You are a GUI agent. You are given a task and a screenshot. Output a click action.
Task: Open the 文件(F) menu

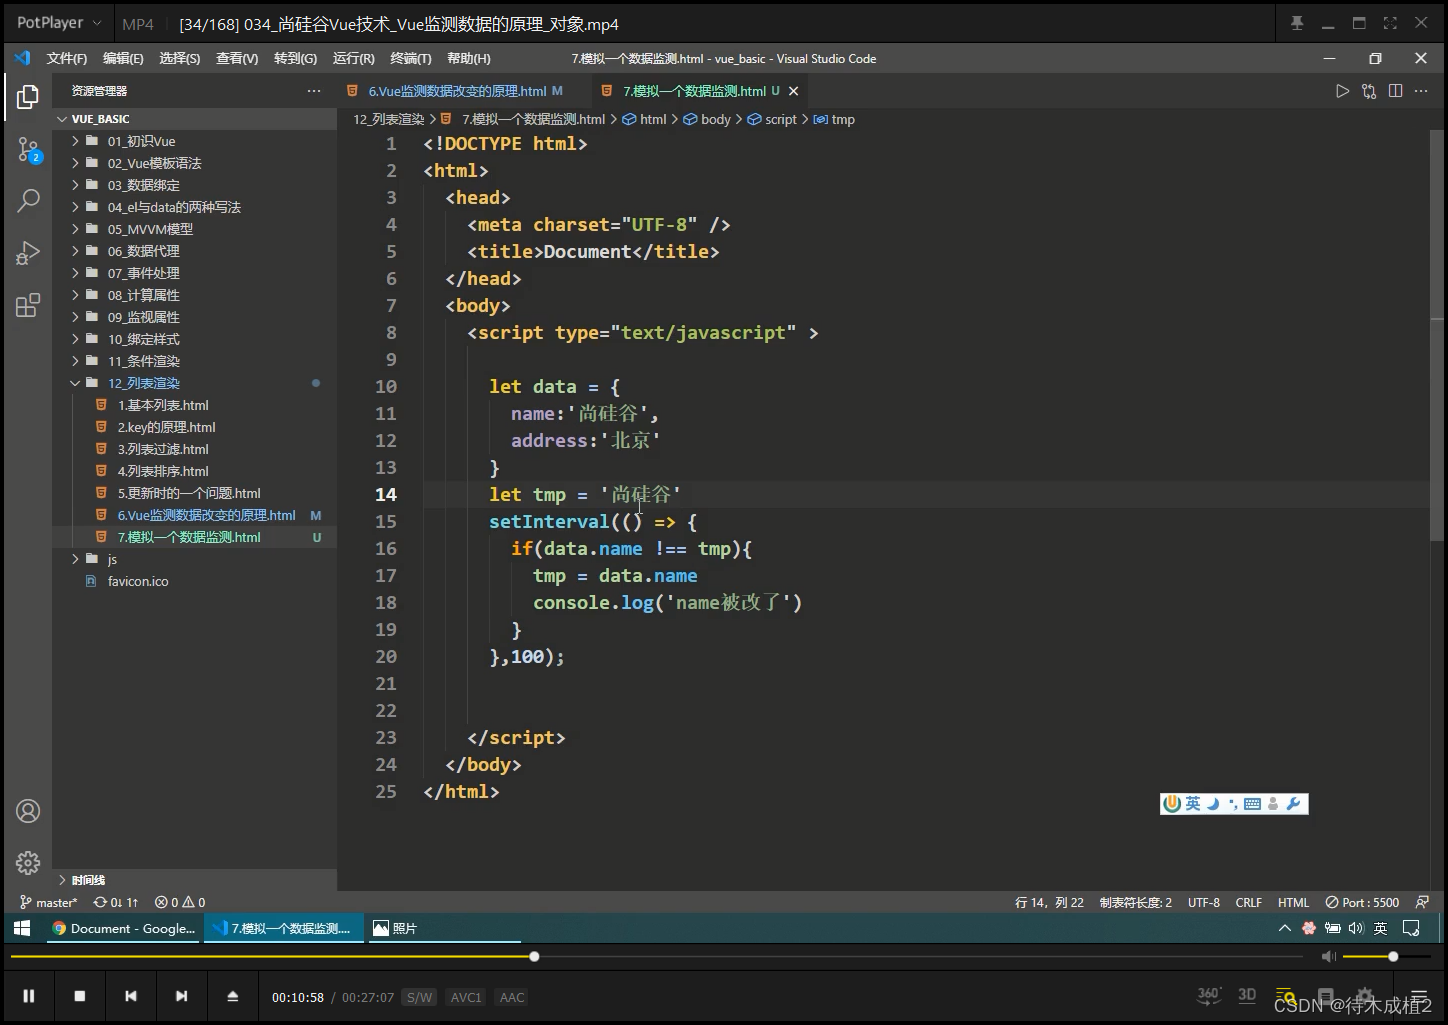point(67,59)
